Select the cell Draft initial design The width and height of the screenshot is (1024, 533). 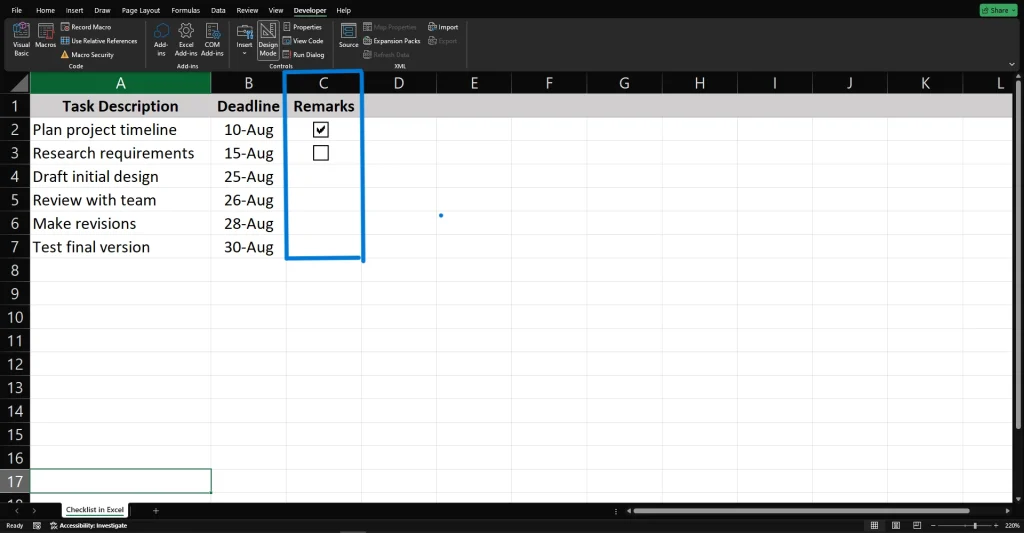[121, 176]
